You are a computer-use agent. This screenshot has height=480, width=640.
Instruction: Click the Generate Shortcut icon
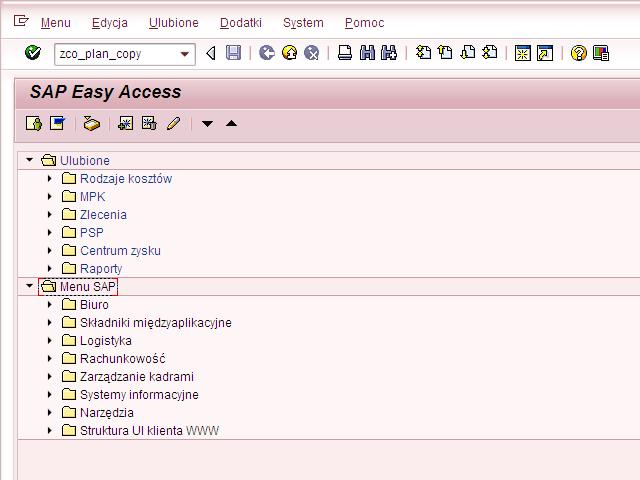pos(545,53)
